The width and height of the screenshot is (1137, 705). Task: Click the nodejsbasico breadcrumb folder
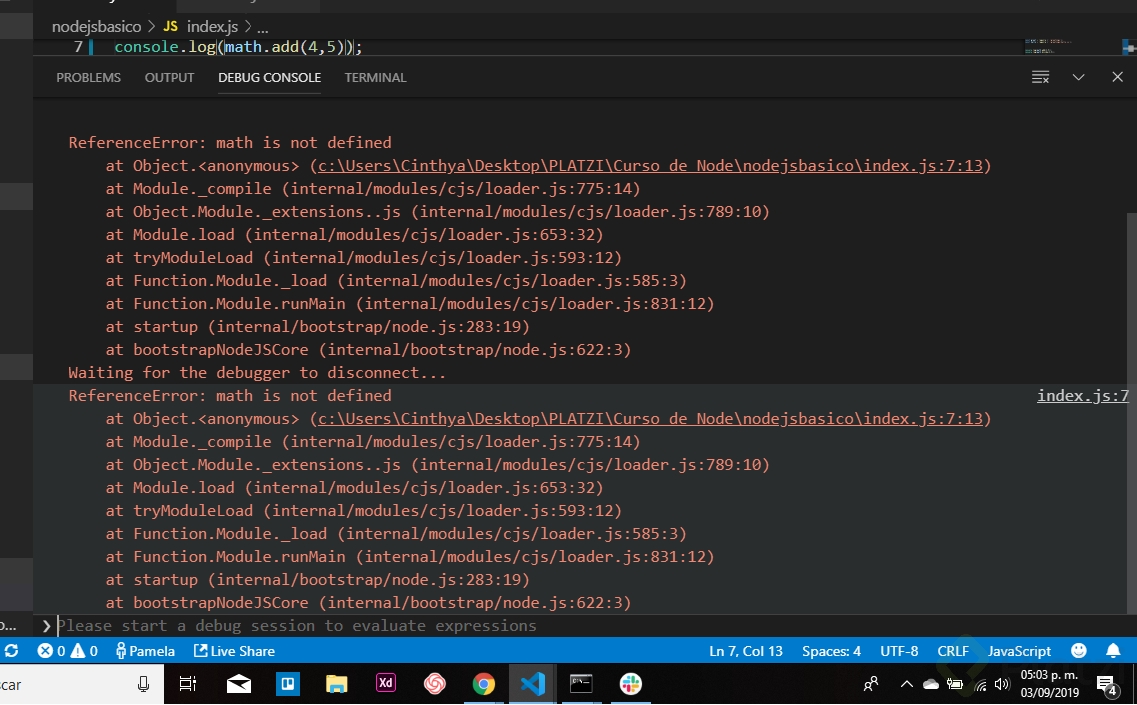tap(96, 27)
